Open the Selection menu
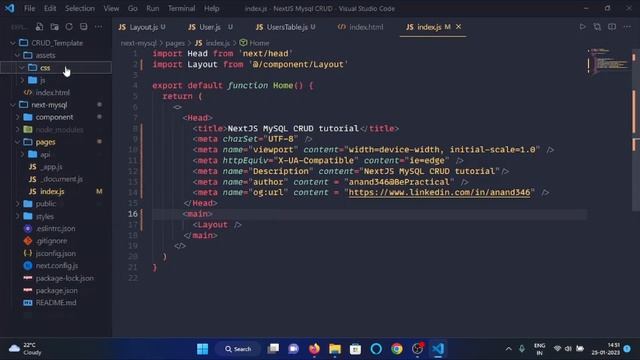 [80, 8]
